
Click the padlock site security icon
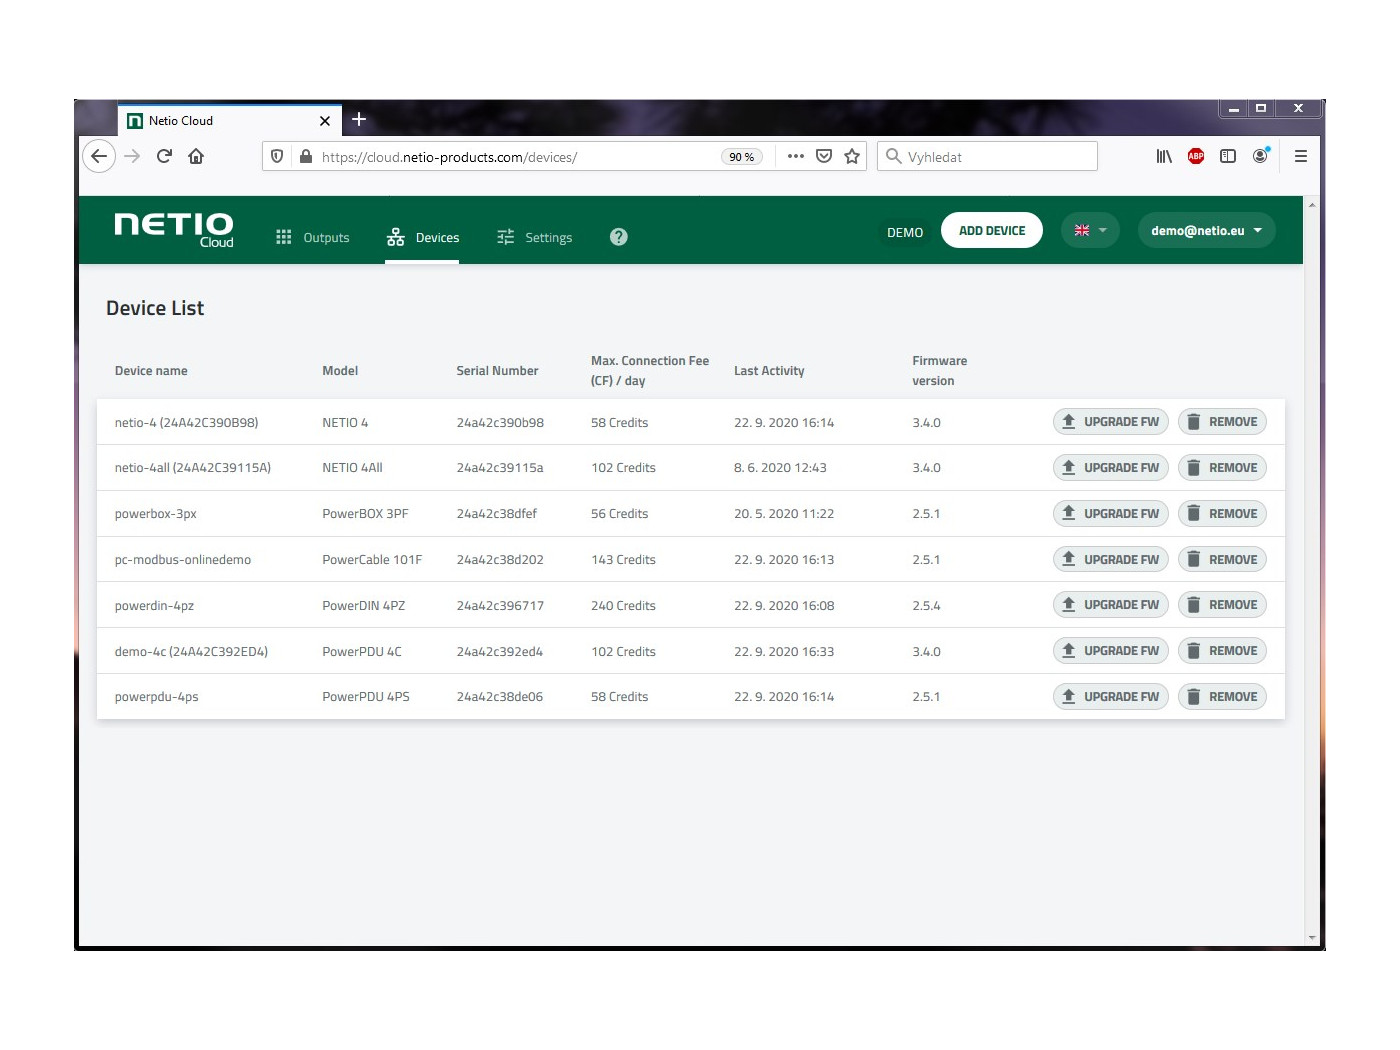tap(306, 156)
